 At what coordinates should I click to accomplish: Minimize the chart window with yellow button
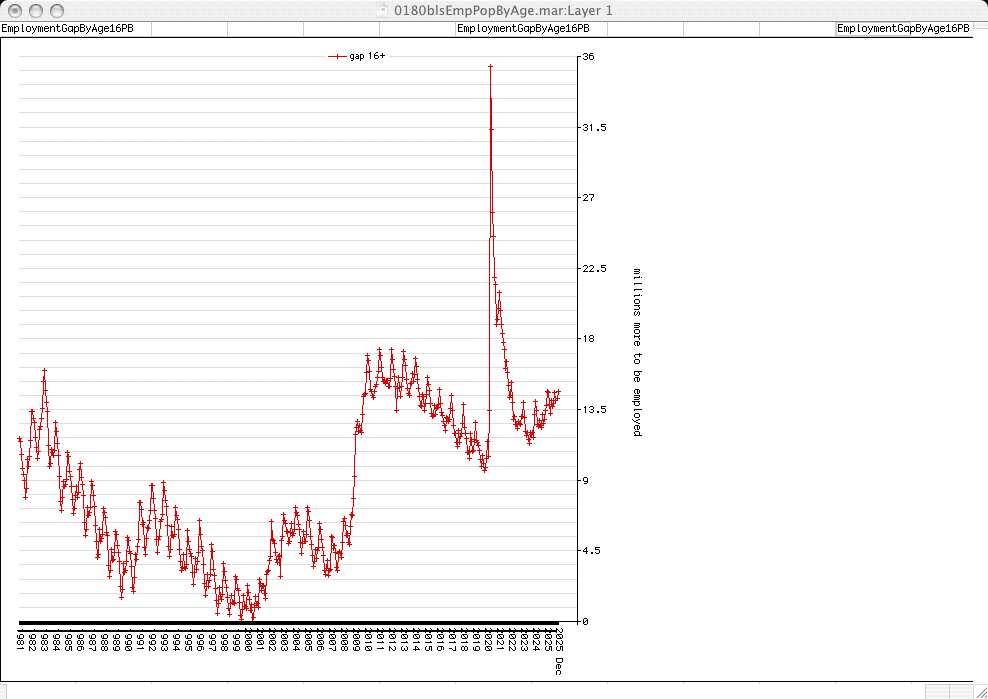[34, 10]
